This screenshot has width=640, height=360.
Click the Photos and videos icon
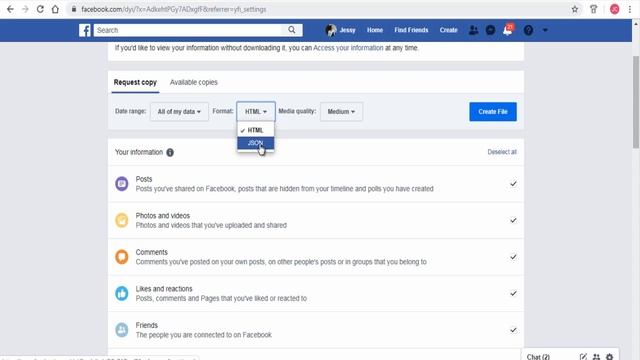click(122, 220)
